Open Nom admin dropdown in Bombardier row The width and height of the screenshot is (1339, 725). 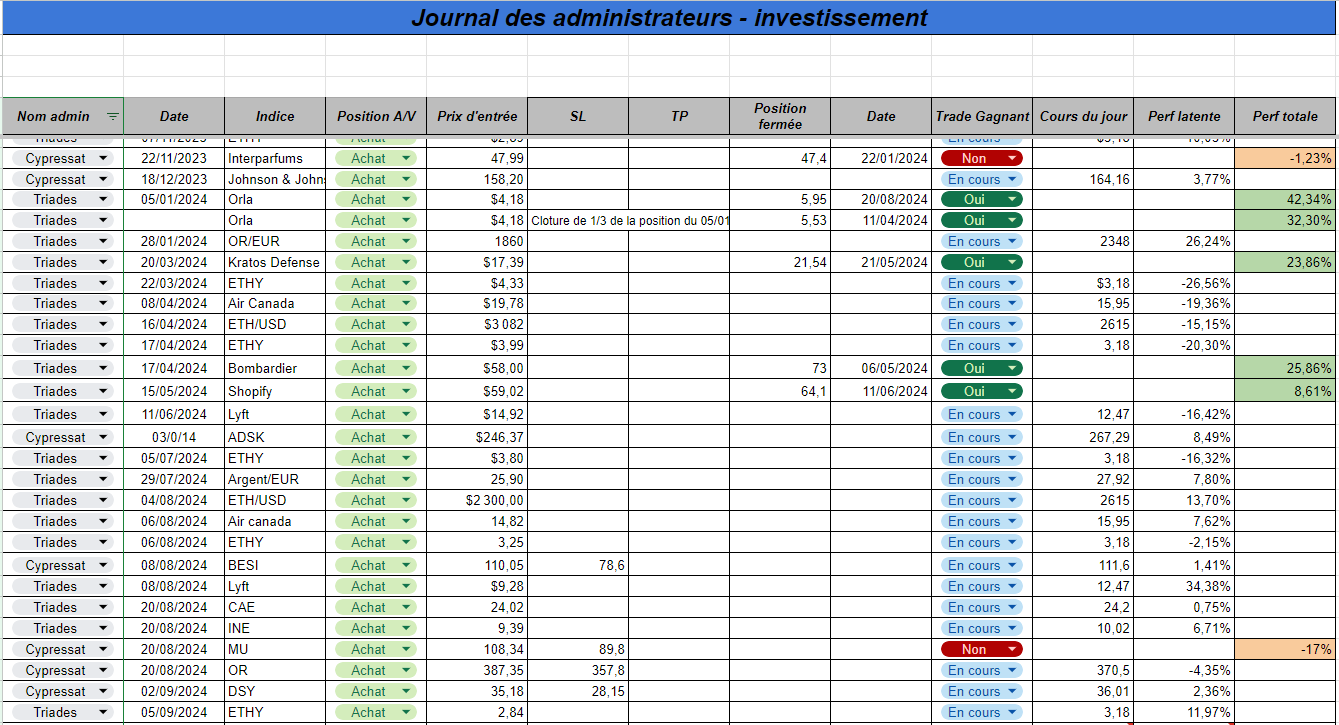click(103, 368)
